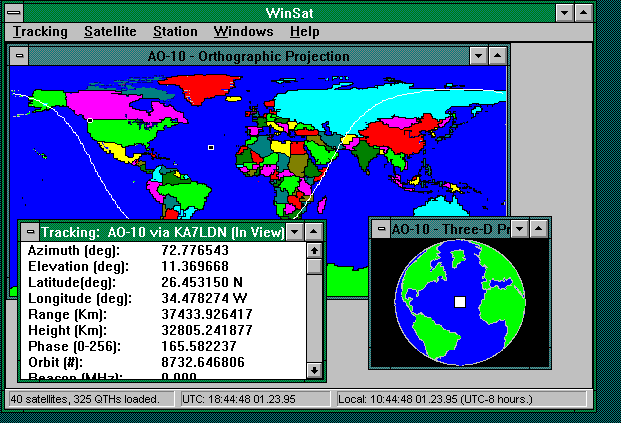This screenshot has width=640, height=442.
Task: Click the Orbit value 8732.646806
Action: point(203,362)
